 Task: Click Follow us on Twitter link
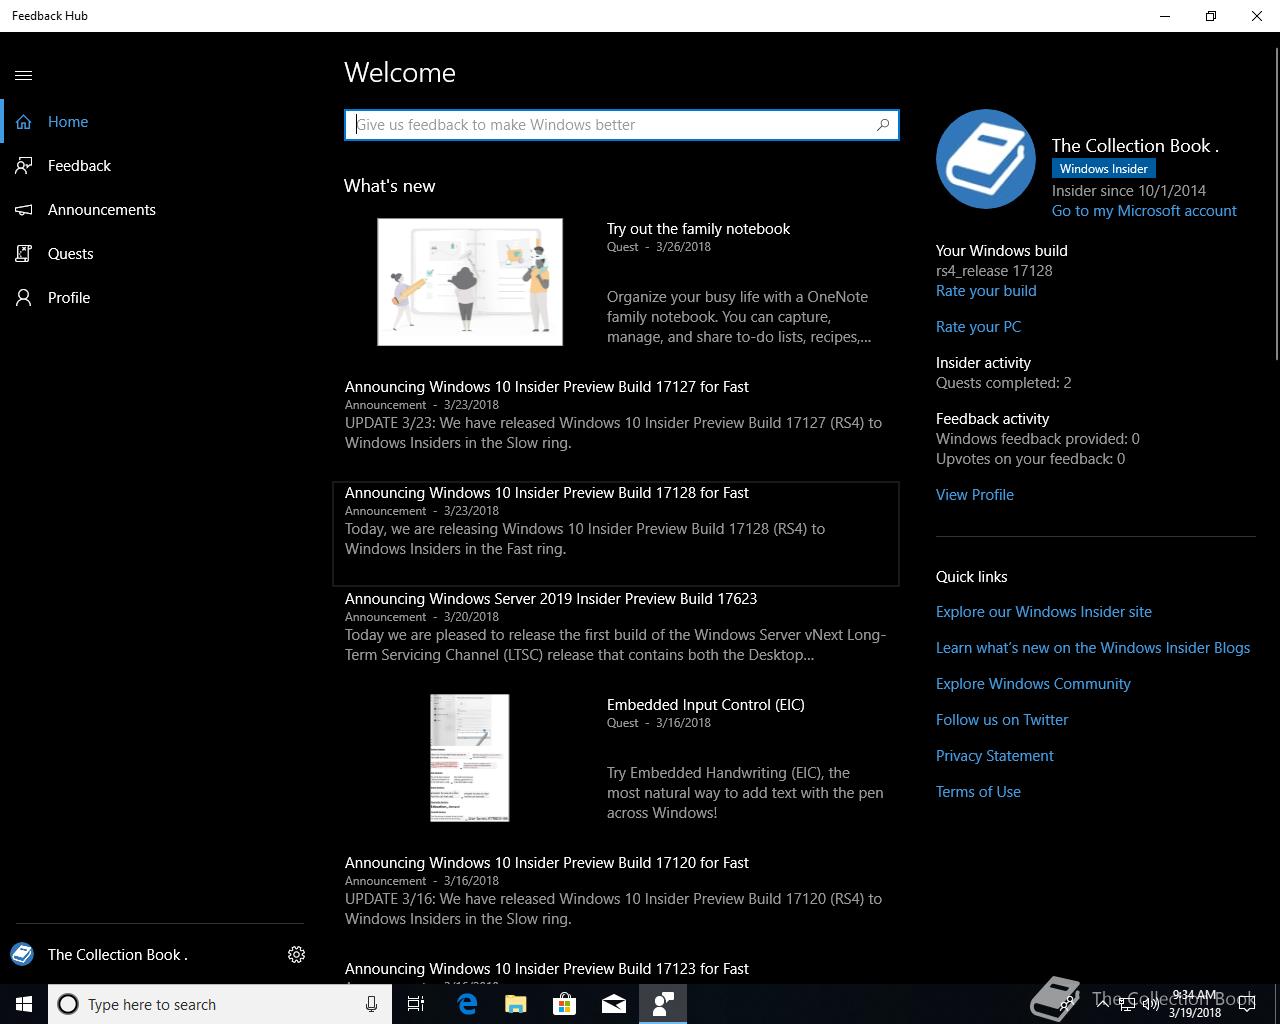1002,720
